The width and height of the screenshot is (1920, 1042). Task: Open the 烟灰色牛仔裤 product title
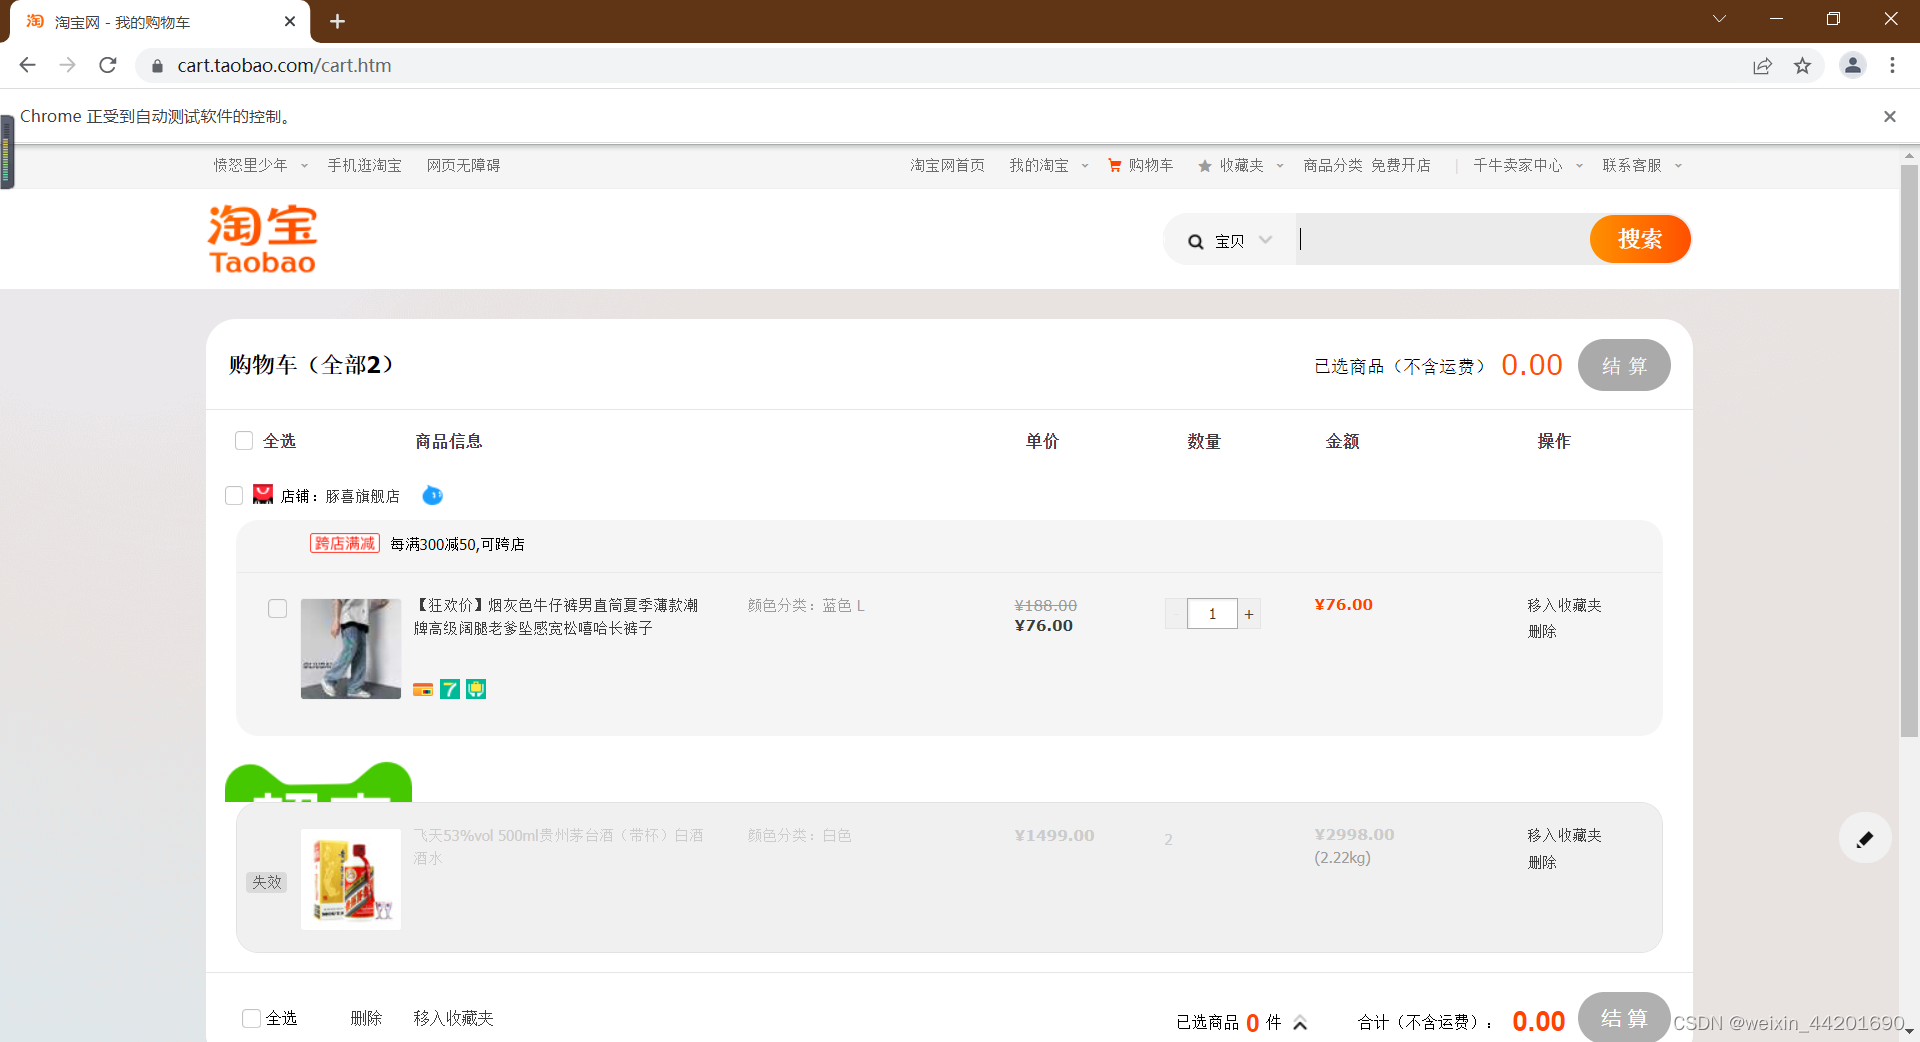[x=556, y=617]
